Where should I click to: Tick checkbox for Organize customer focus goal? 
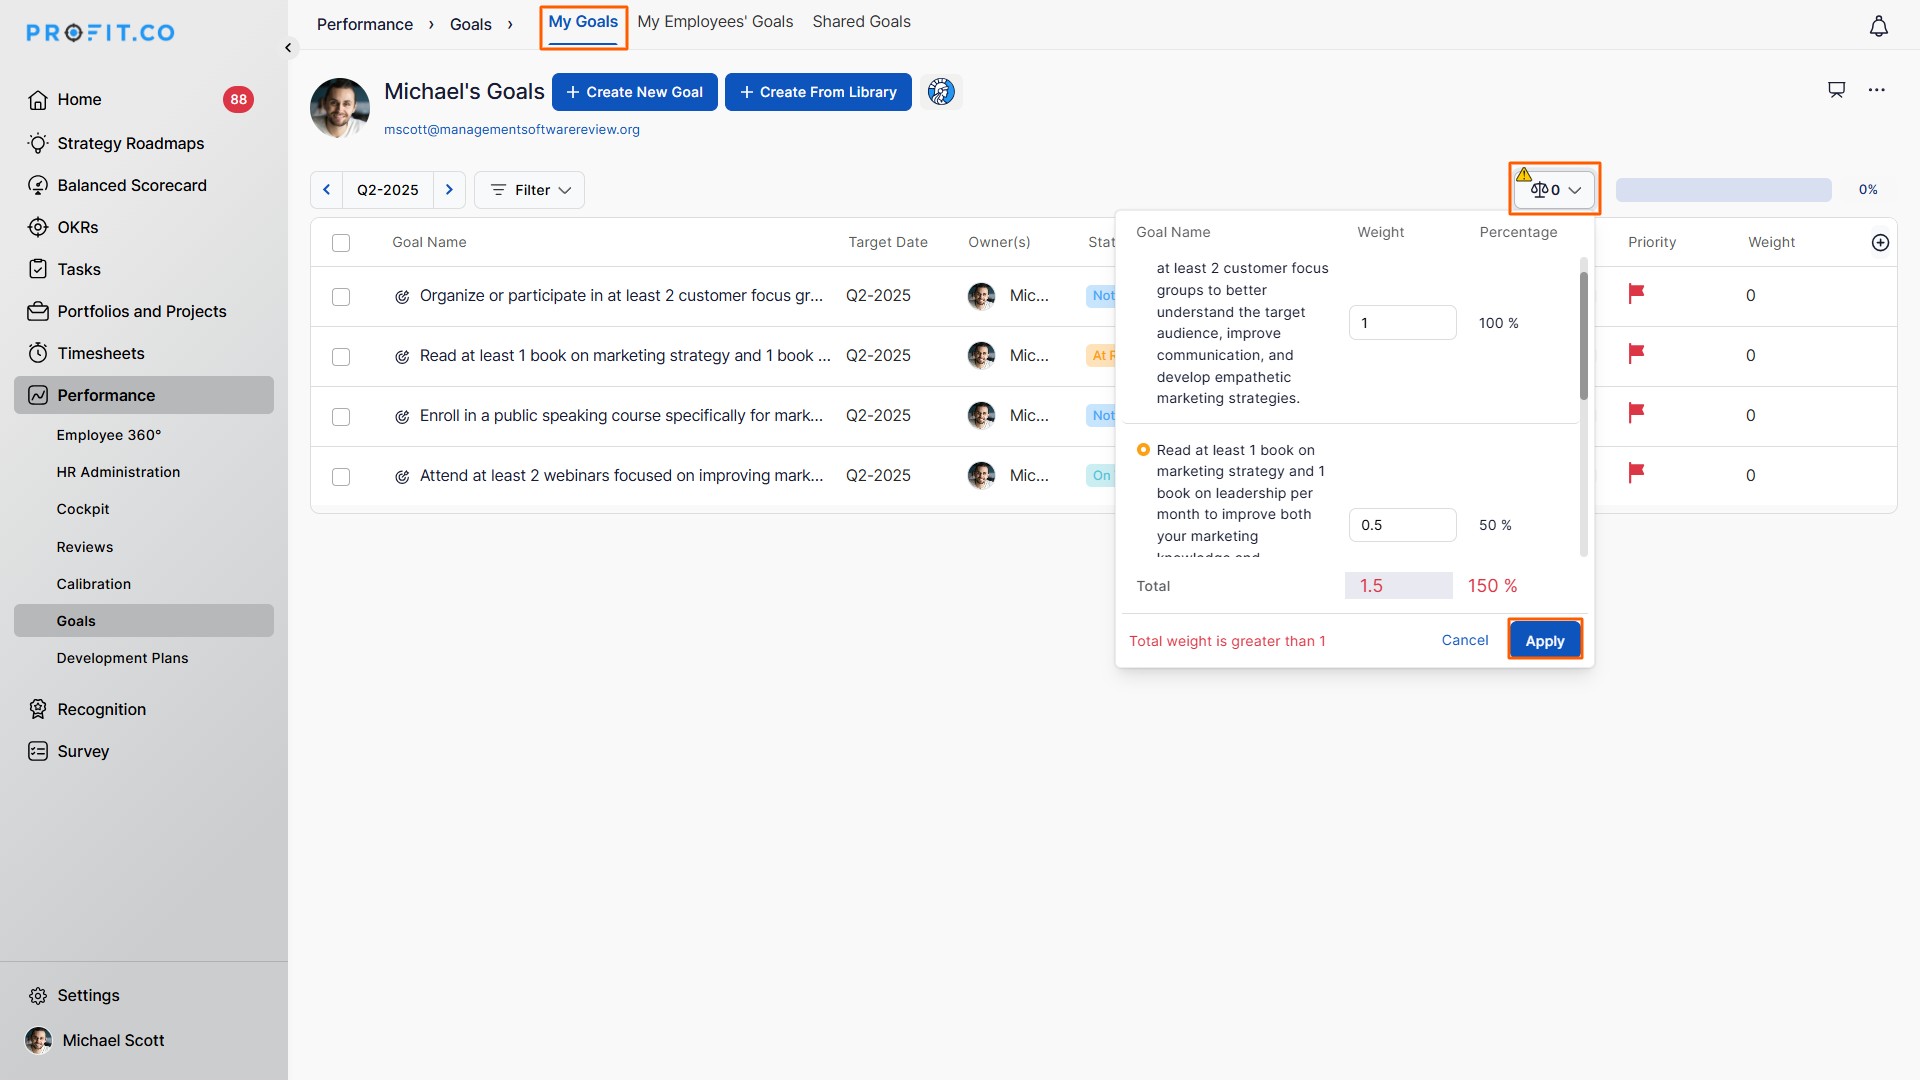point(341,297)
